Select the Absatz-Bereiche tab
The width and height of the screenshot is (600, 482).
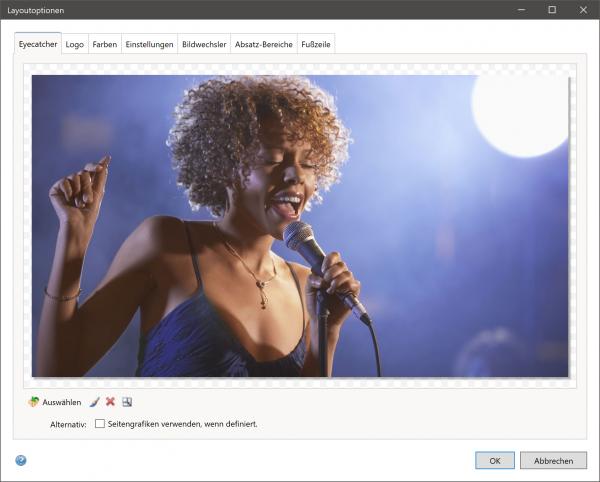(263, 44)
